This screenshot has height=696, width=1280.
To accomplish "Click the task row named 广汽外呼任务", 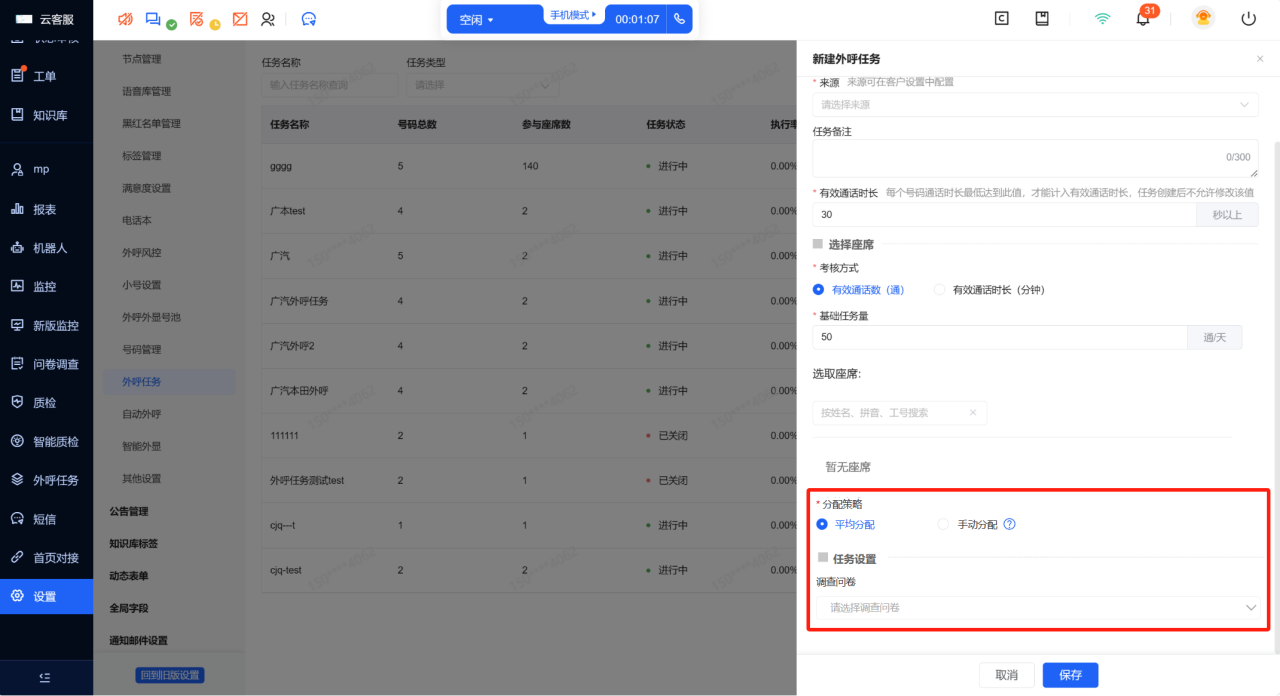I will click(528, 301).
